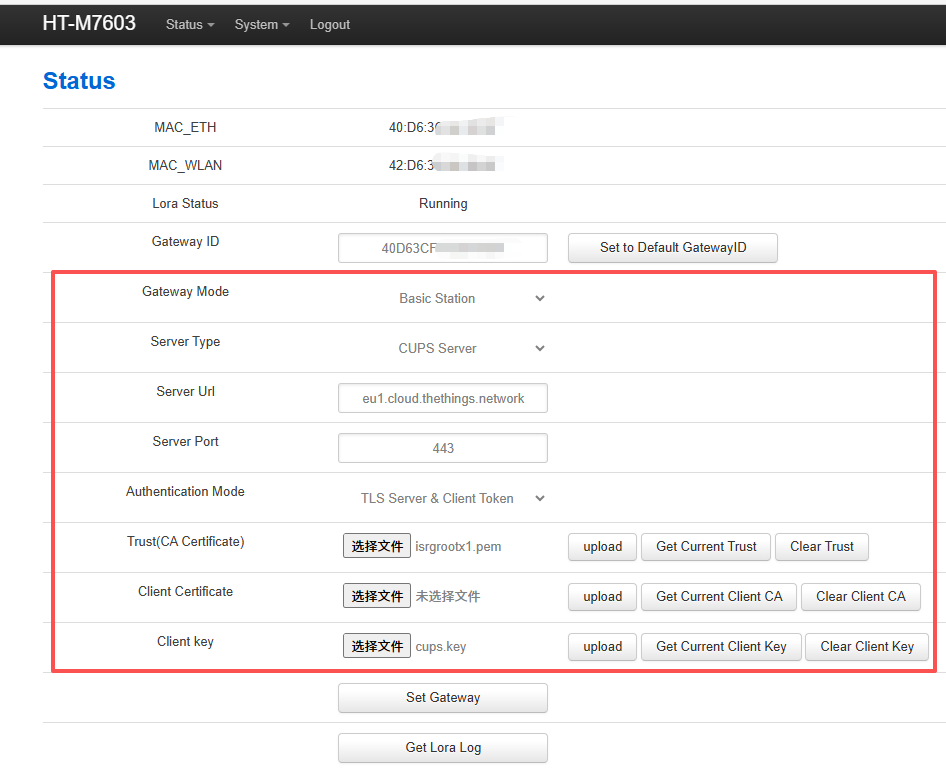Click Get Current Client Key button
The height and width of the screenshot is (779, 946).
[721, 647]
